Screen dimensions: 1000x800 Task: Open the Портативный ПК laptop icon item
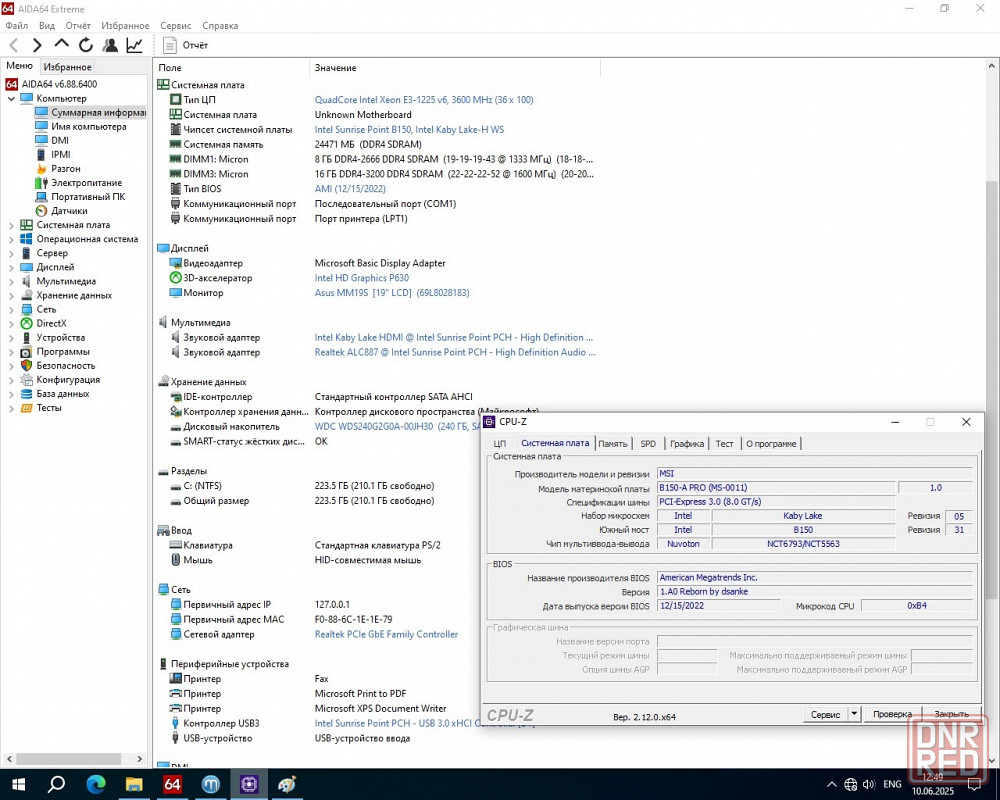tap(41, 196)
